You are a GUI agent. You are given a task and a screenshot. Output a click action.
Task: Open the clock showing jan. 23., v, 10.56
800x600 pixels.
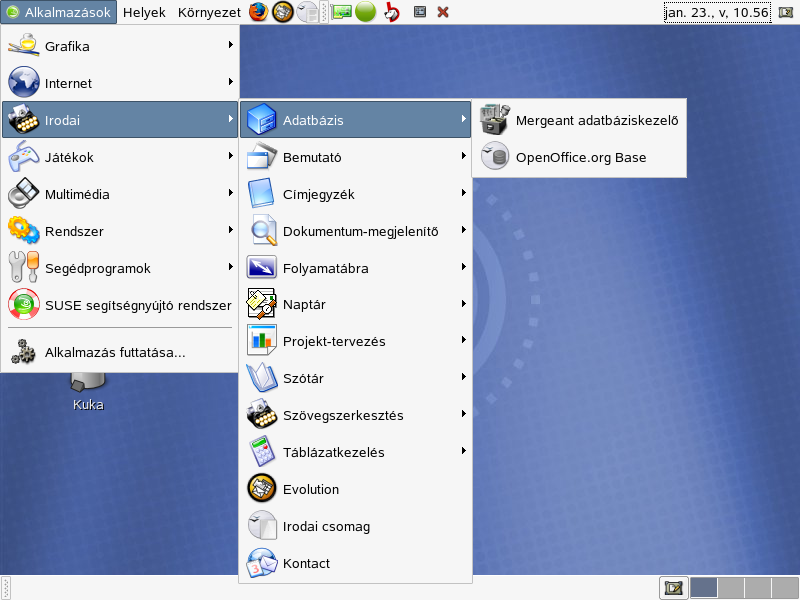coord(717,12)
